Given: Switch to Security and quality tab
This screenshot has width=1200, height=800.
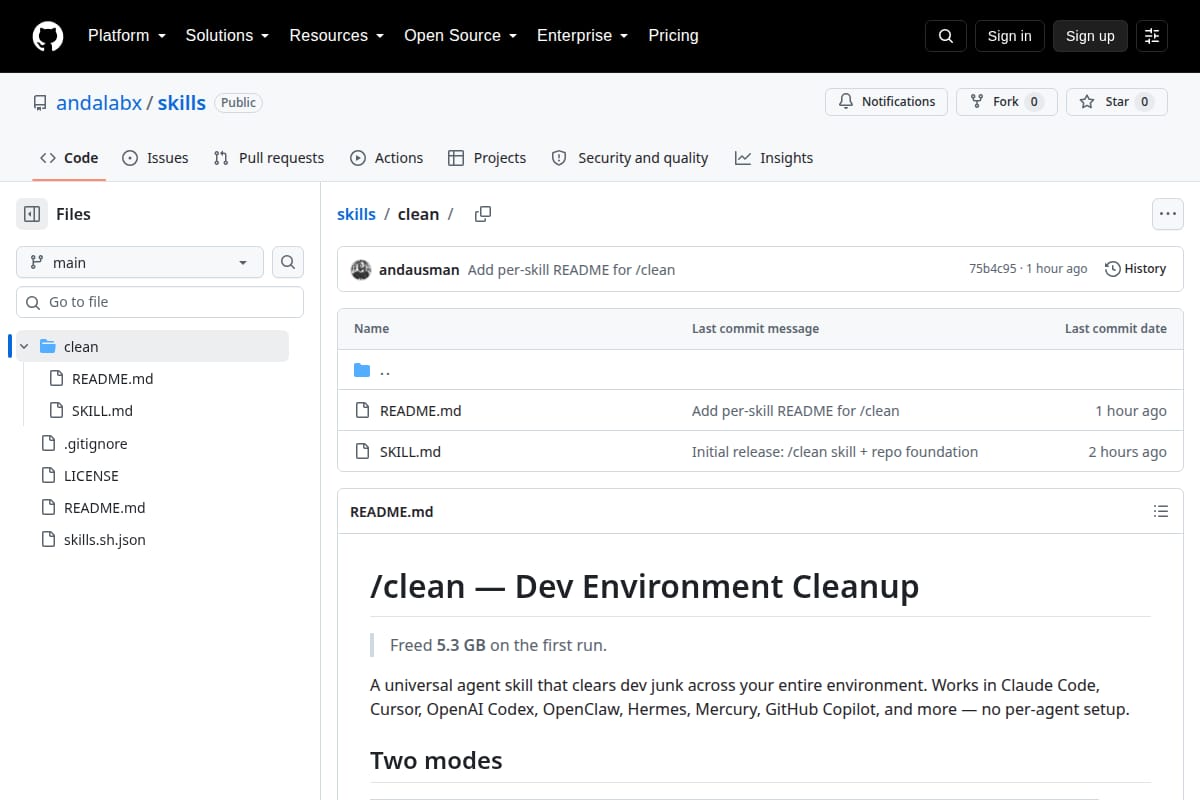Looking at the screenshot, I should point(630,158).
